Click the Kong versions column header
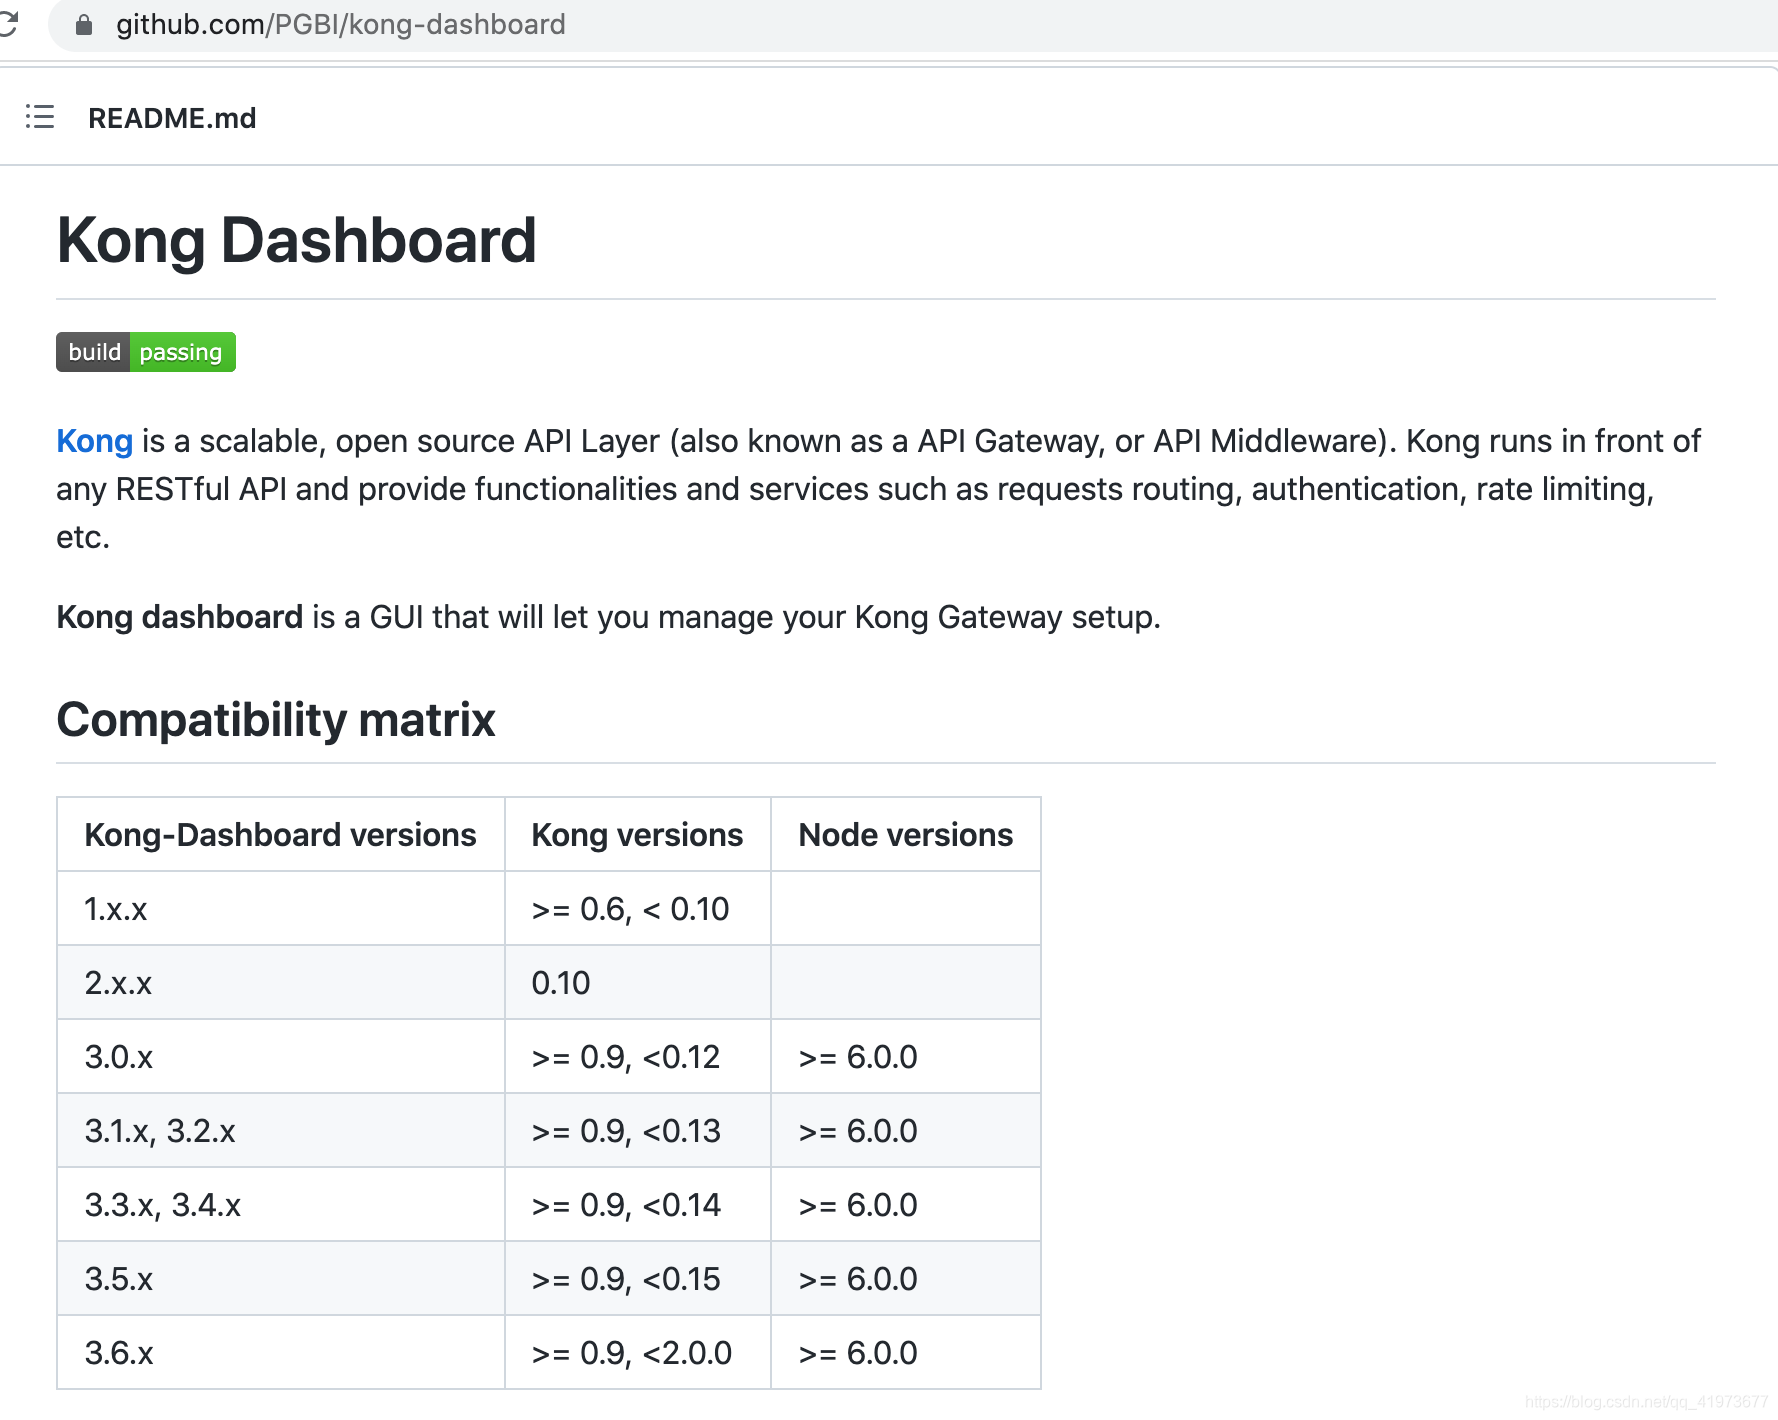The width and height of the screenshot is (1778, 1420). click(637, 835)
